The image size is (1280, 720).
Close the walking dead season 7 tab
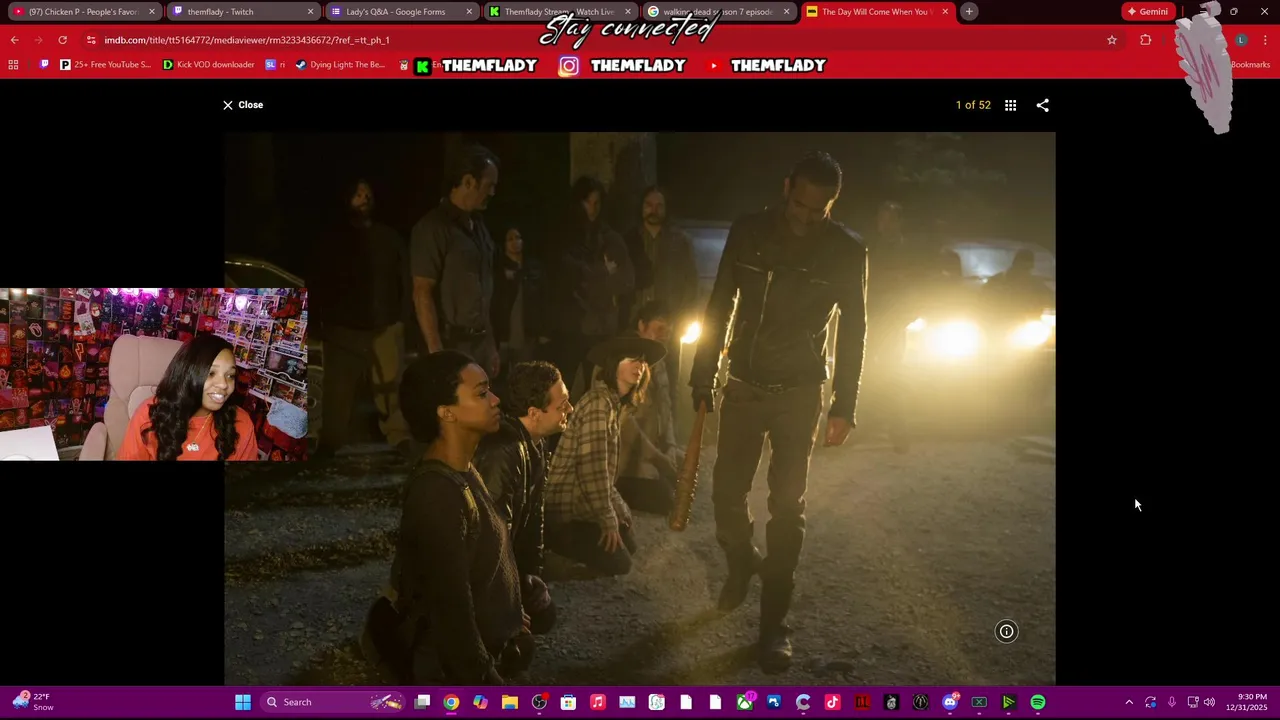click(786, 12)
